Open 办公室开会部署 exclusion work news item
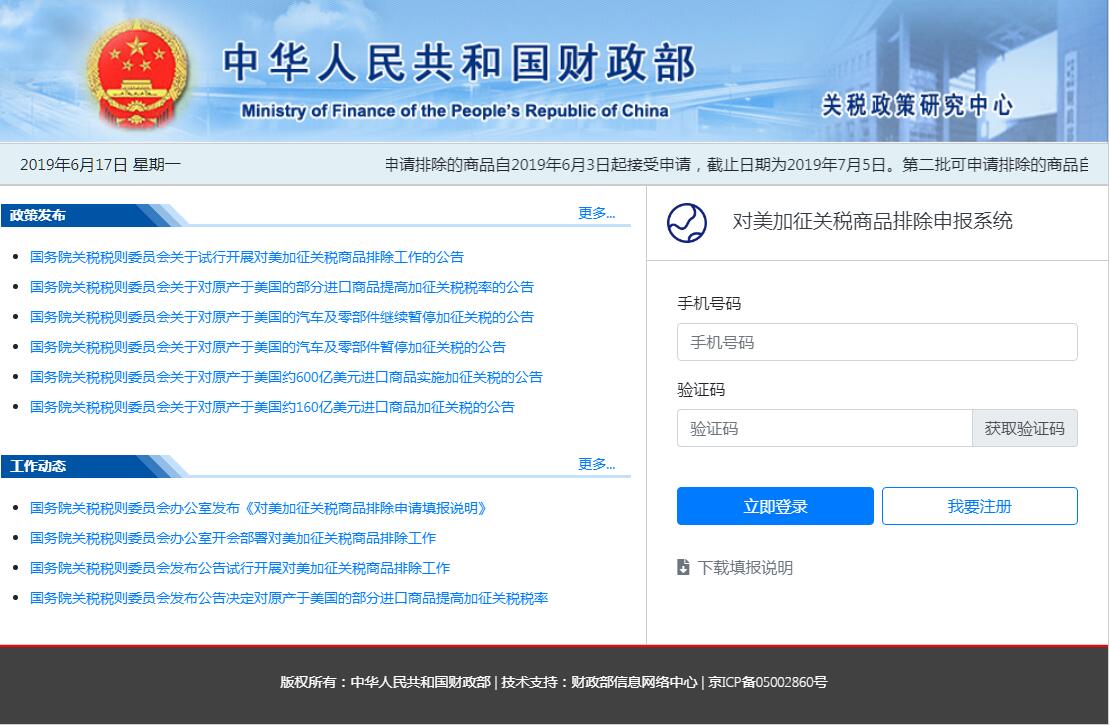 [x=233, y=538]
